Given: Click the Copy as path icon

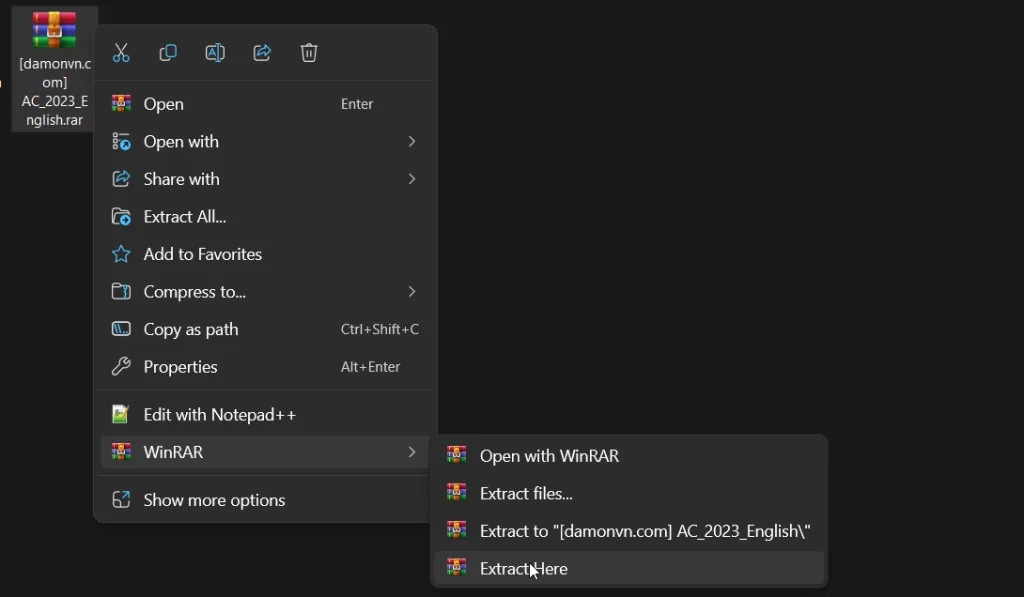Looking at the screenshot, I should [x=121, y=329].
